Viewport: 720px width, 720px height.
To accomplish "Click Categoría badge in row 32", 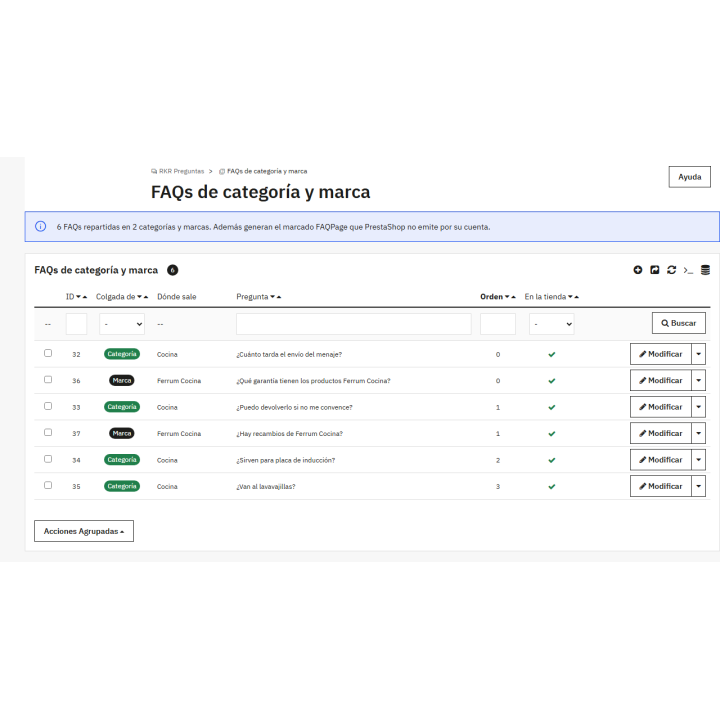I will 122,354.
